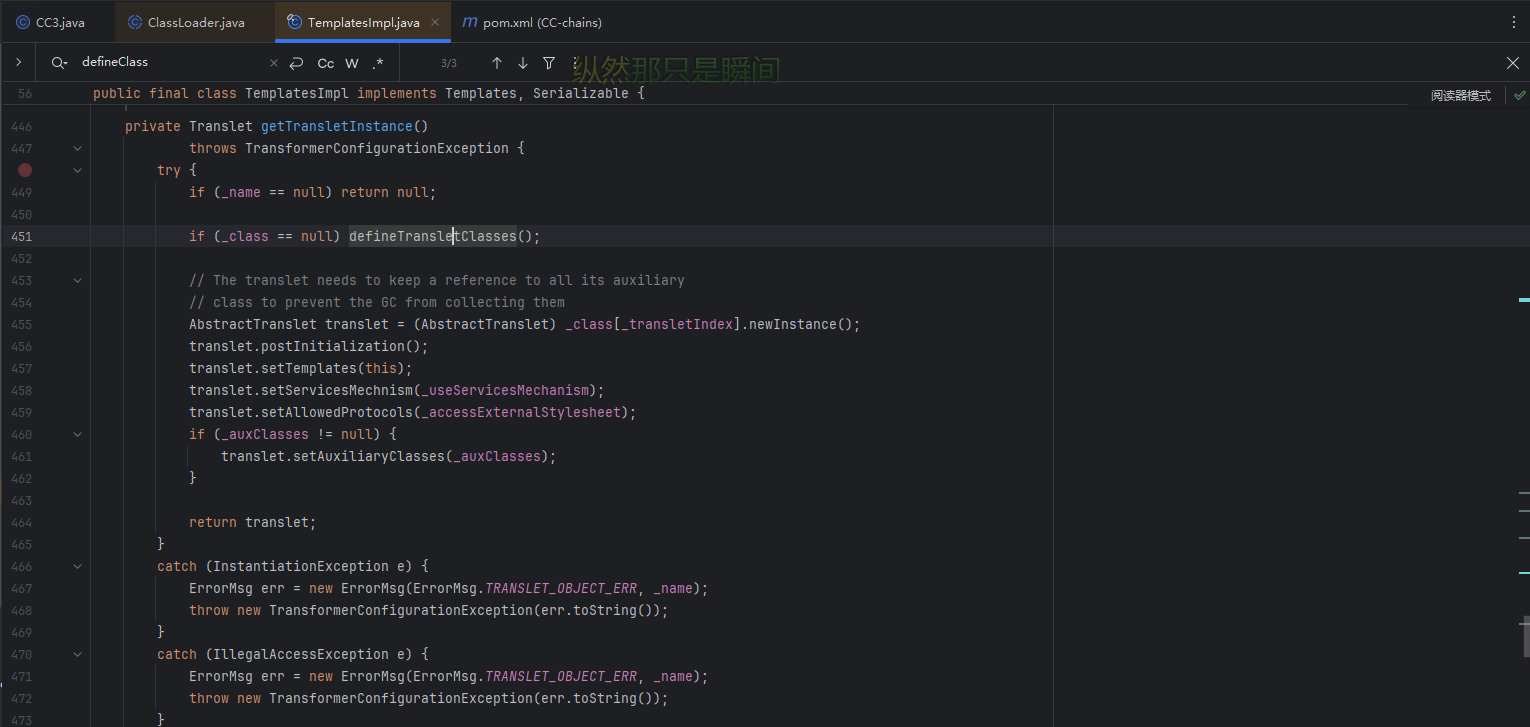Expand replace field with chevron
This screenshot has width=1530, height=727.
click(x=18, y=63)
